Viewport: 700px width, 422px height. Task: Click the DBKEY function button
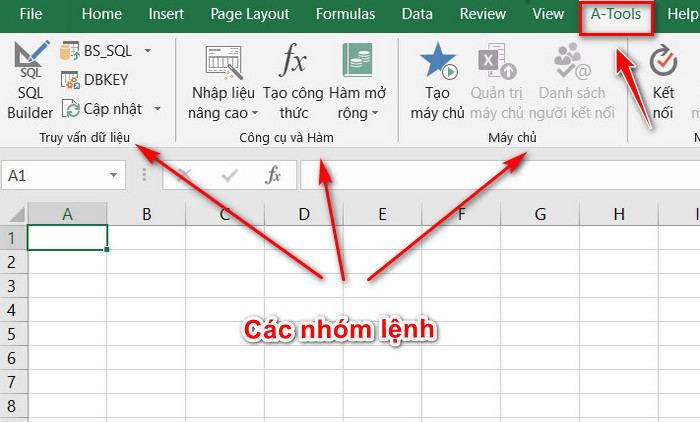95,80
